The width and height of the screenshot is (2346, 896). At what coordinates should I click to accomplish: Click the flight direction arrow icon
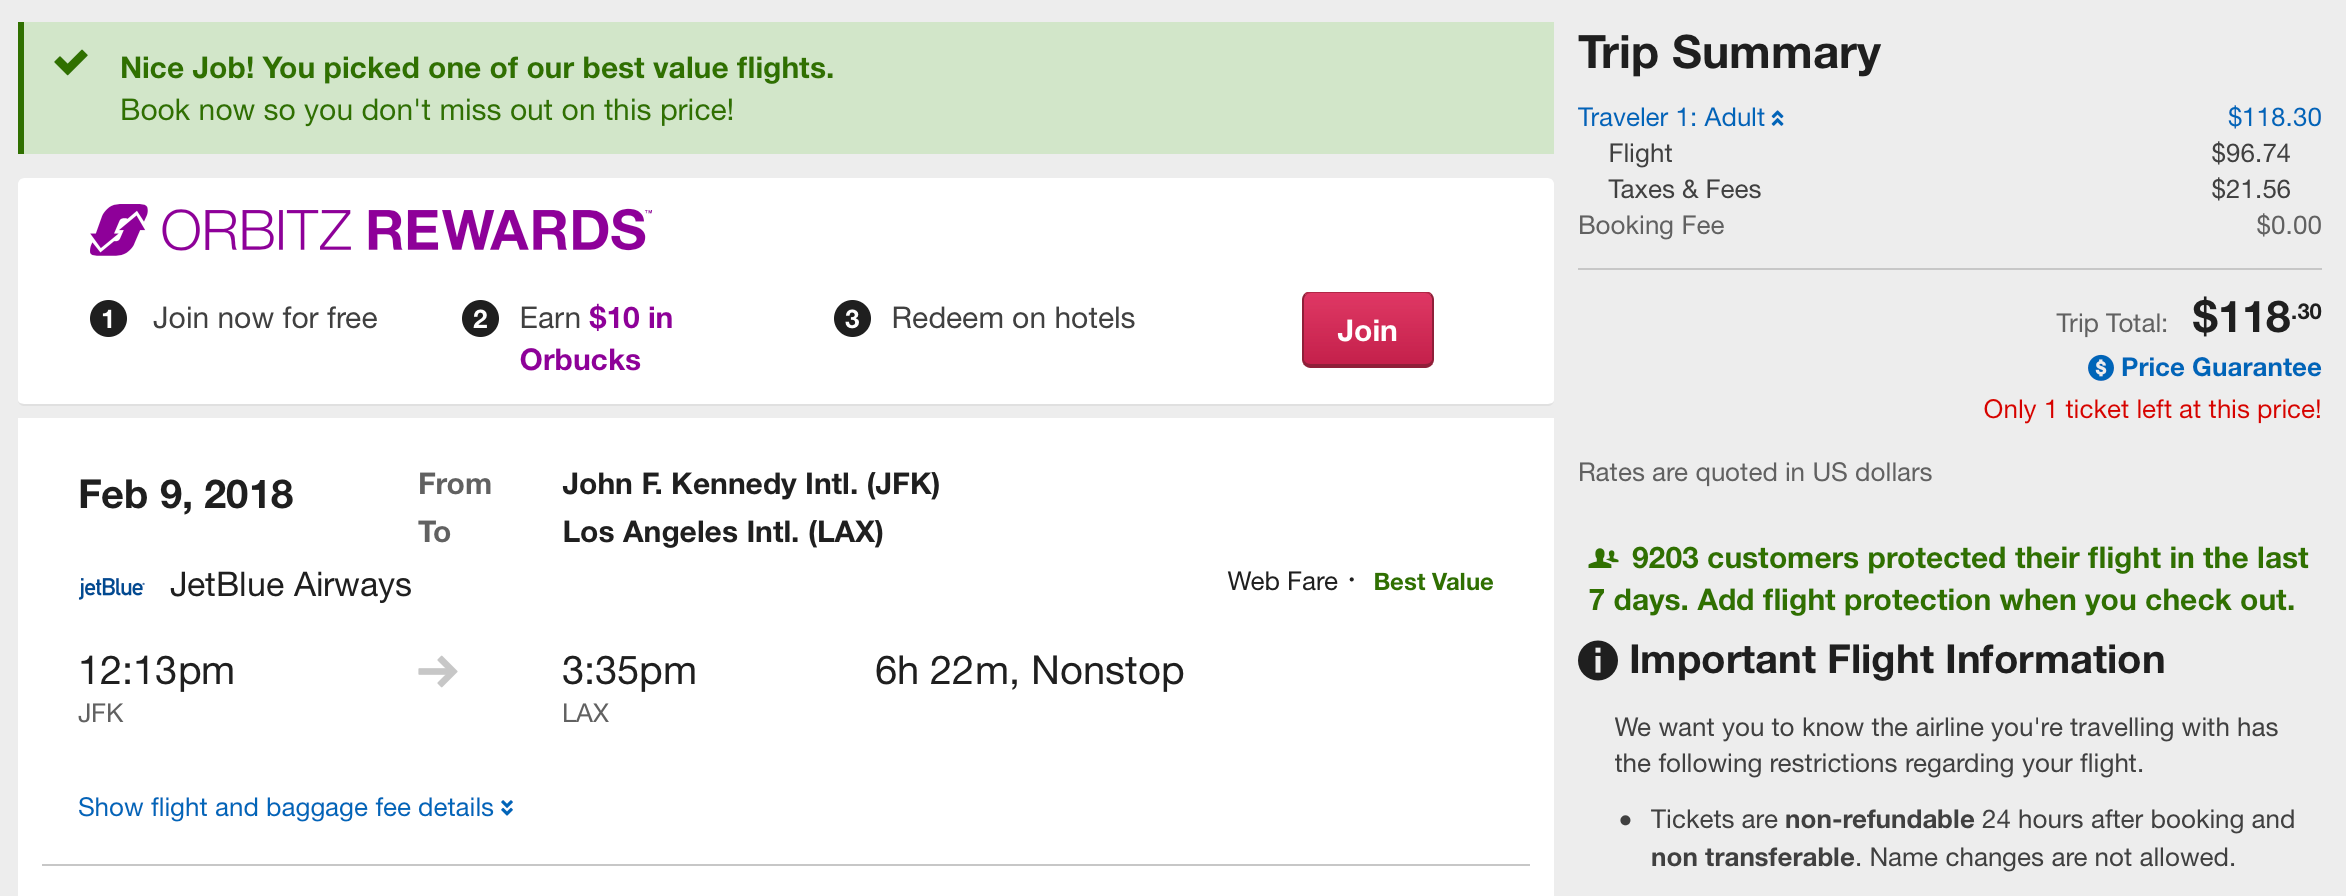(438, 671)
